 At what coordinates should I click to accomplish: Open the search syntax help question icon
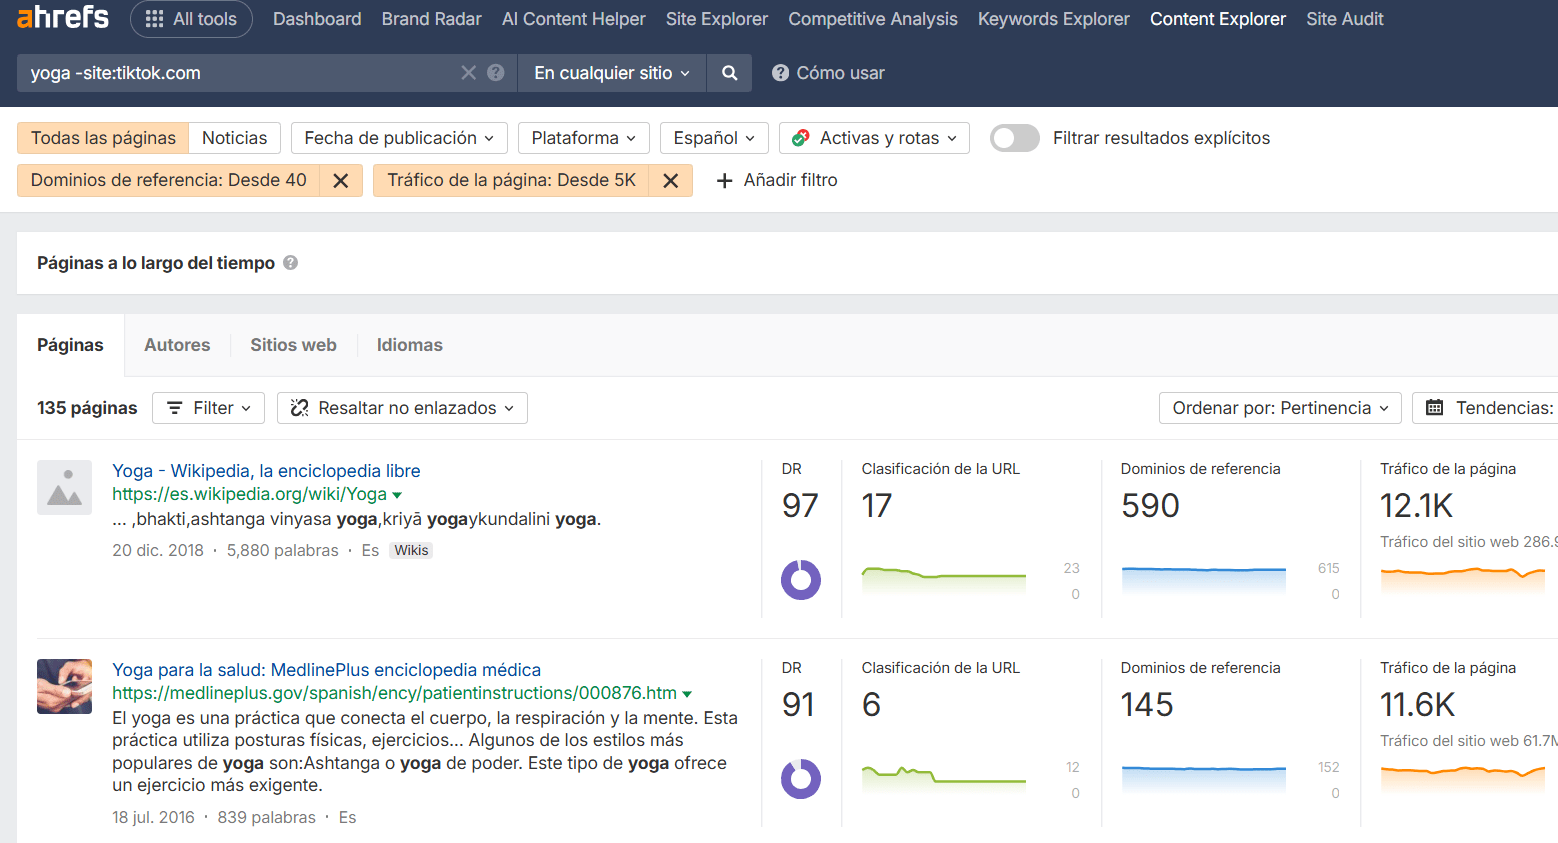click(x=495, y=73)
